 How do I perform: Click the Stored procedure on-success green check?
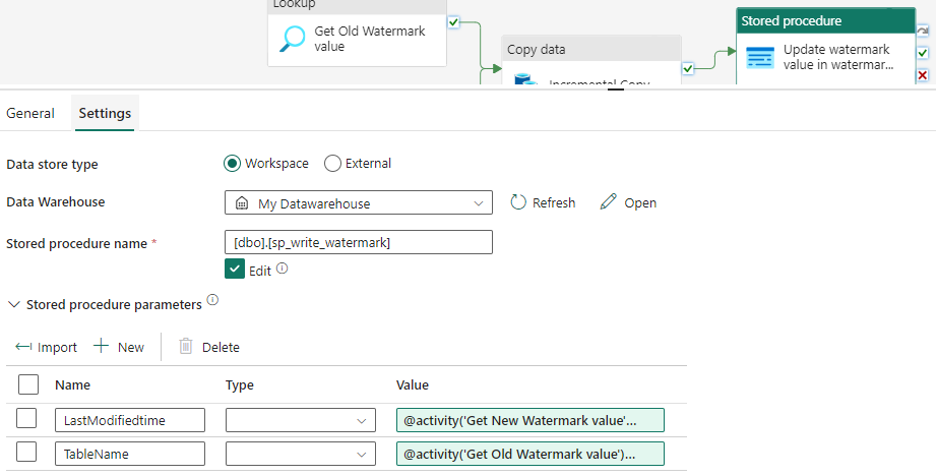[x=922, y=53]
